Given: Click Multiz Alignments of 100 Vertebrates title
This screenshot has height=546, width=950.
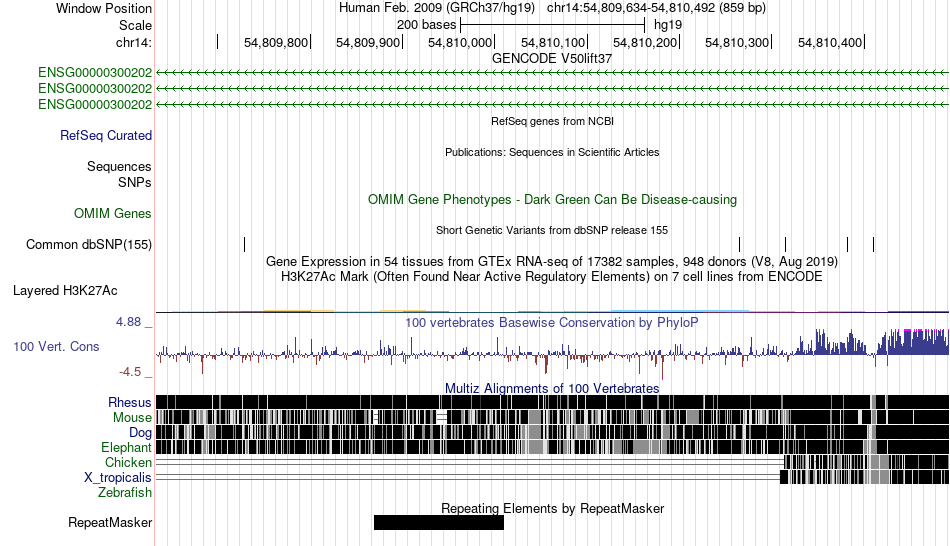Looking at the screenshot, I should (552, 388).
